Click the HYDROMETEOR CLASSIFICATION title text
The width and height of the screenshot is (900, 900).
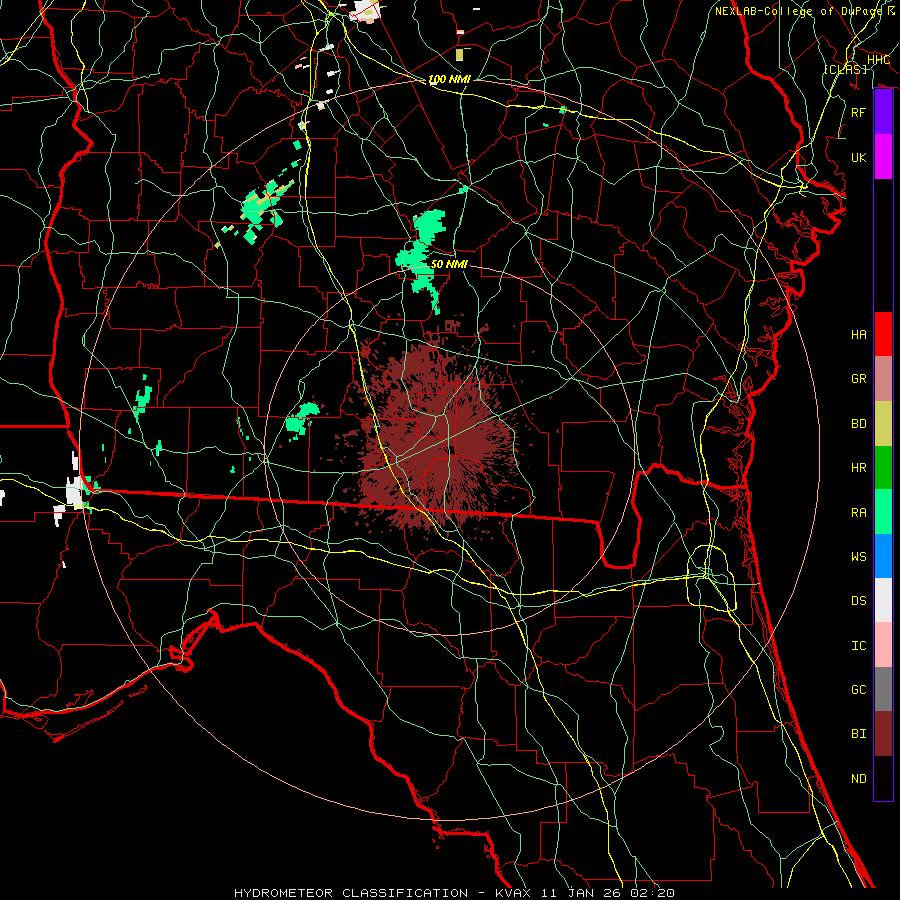351,893
